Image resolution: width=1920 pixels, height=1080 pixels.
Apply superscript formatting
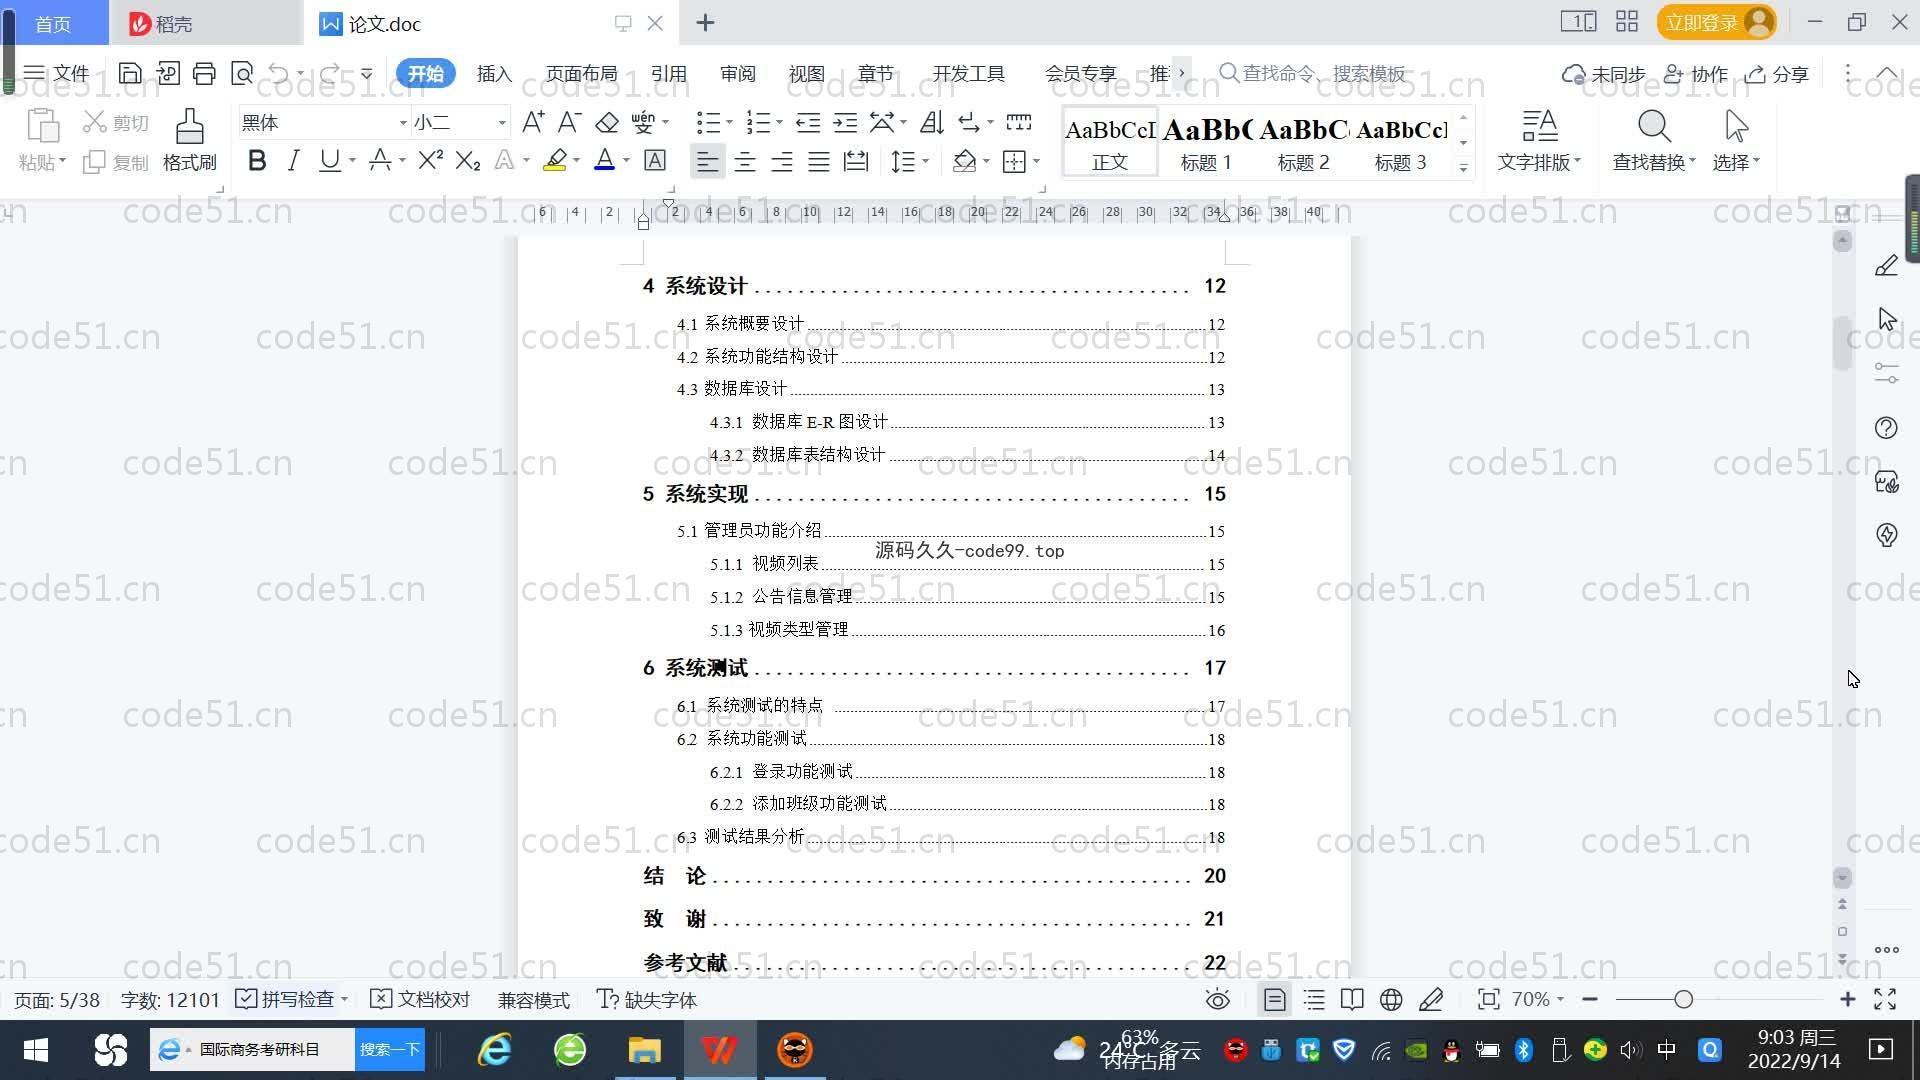pyautogui.click(x=430, y=160)
